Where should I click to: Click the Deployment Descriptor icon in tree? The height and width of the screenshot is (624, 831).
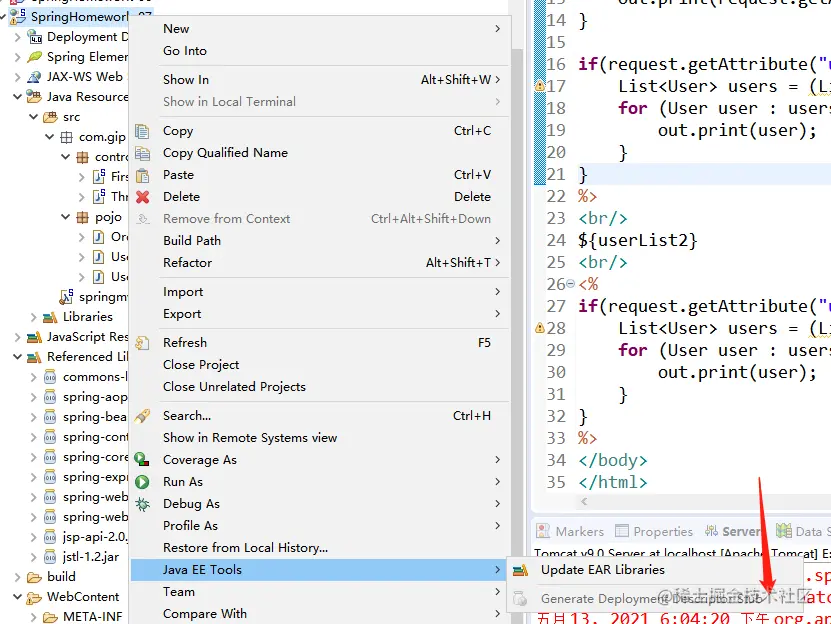(x=34, y=37)
